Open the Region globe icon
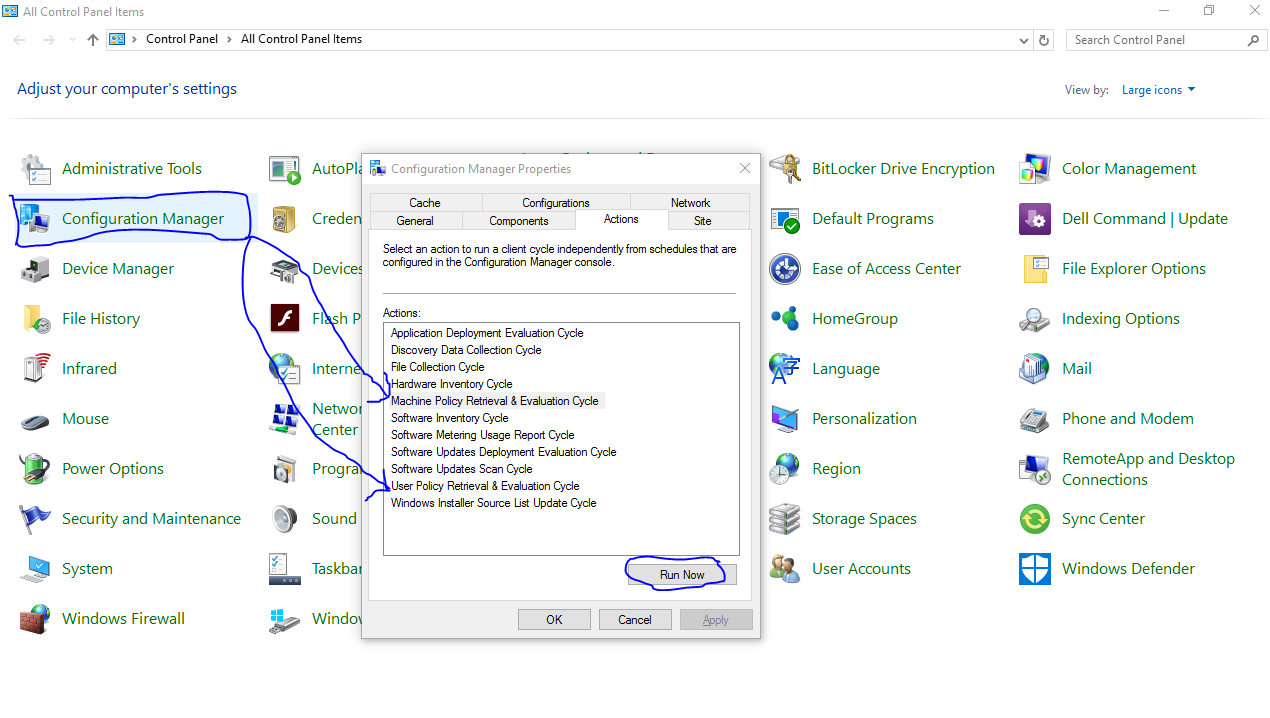The height and width of the screenshot is (718, 1270). [785, 469]
